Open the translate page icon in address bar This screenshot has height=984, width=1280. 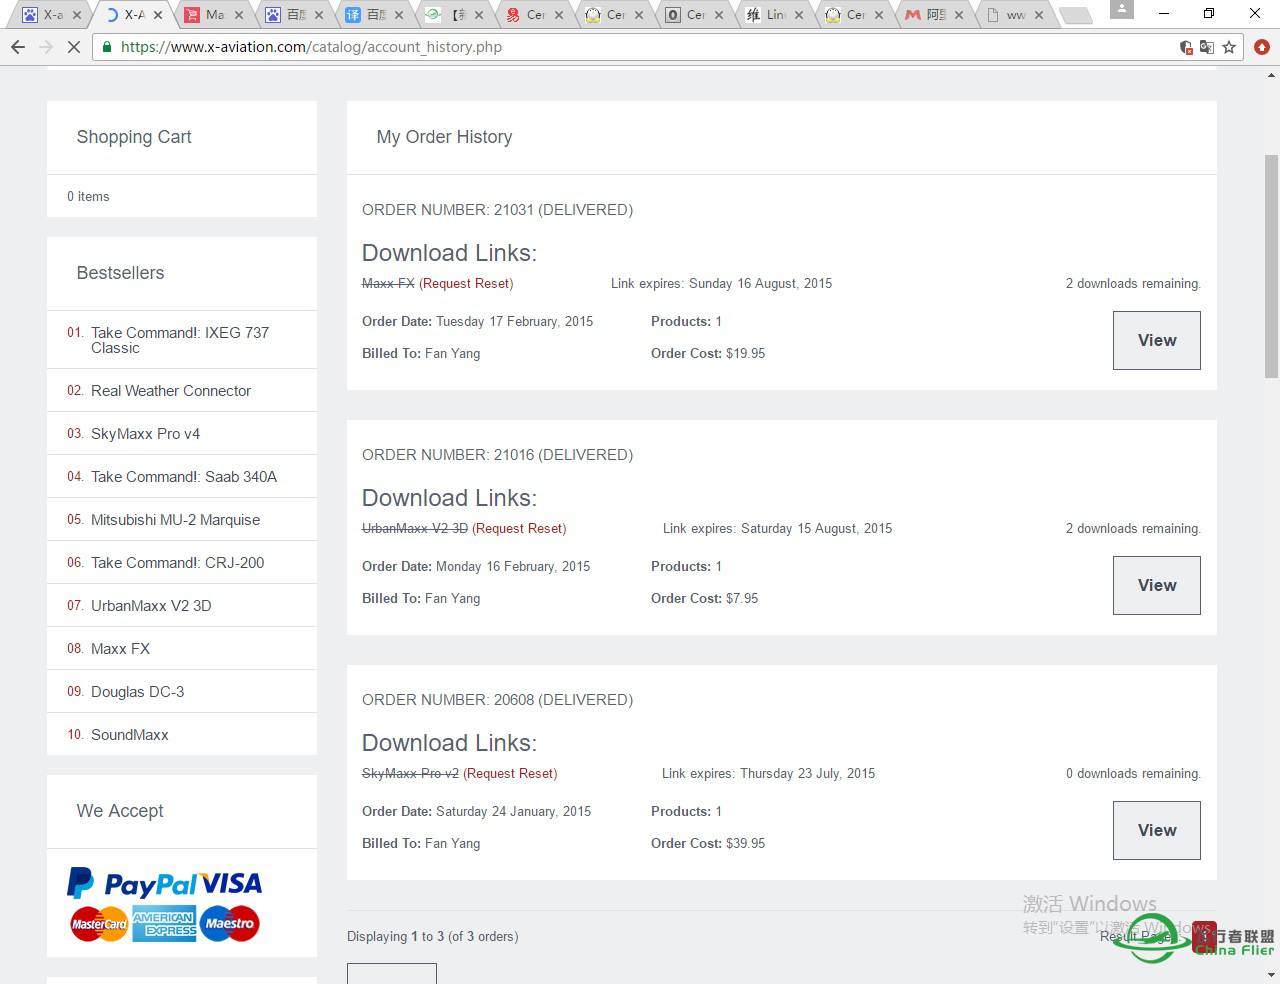coord(1207,47)
